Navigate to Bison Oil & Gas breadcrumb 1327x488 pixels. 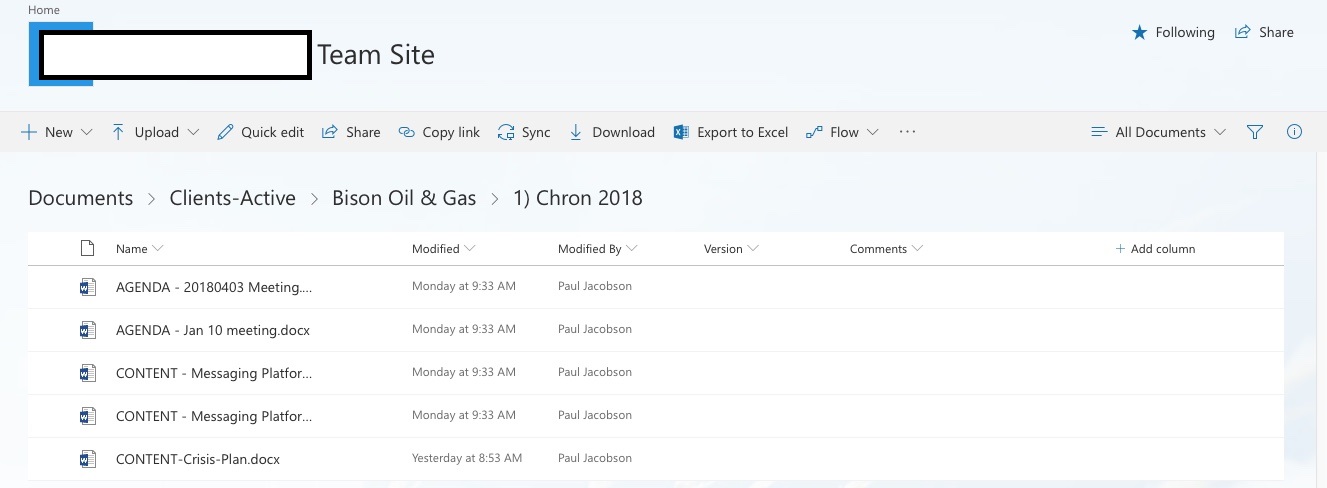[404, 198]
